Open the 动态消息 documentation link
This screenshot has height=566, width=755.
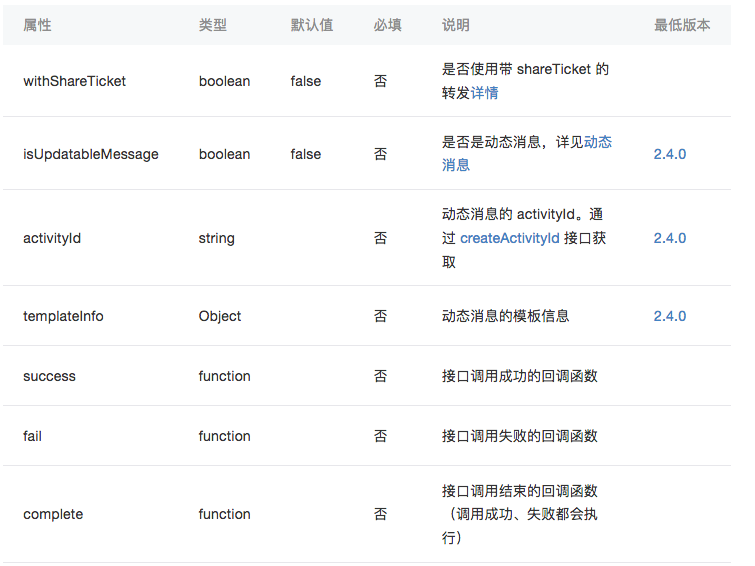click(598, 142)
